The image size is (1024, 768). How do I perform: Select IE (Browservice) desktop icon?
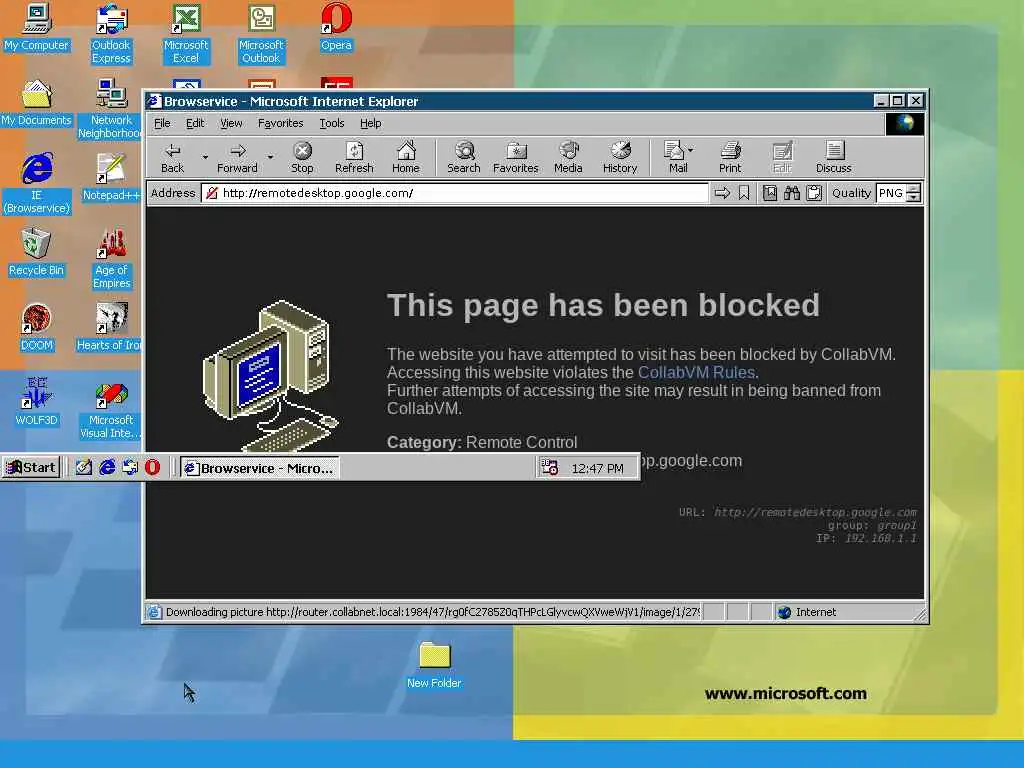click(x=37, y=183)
